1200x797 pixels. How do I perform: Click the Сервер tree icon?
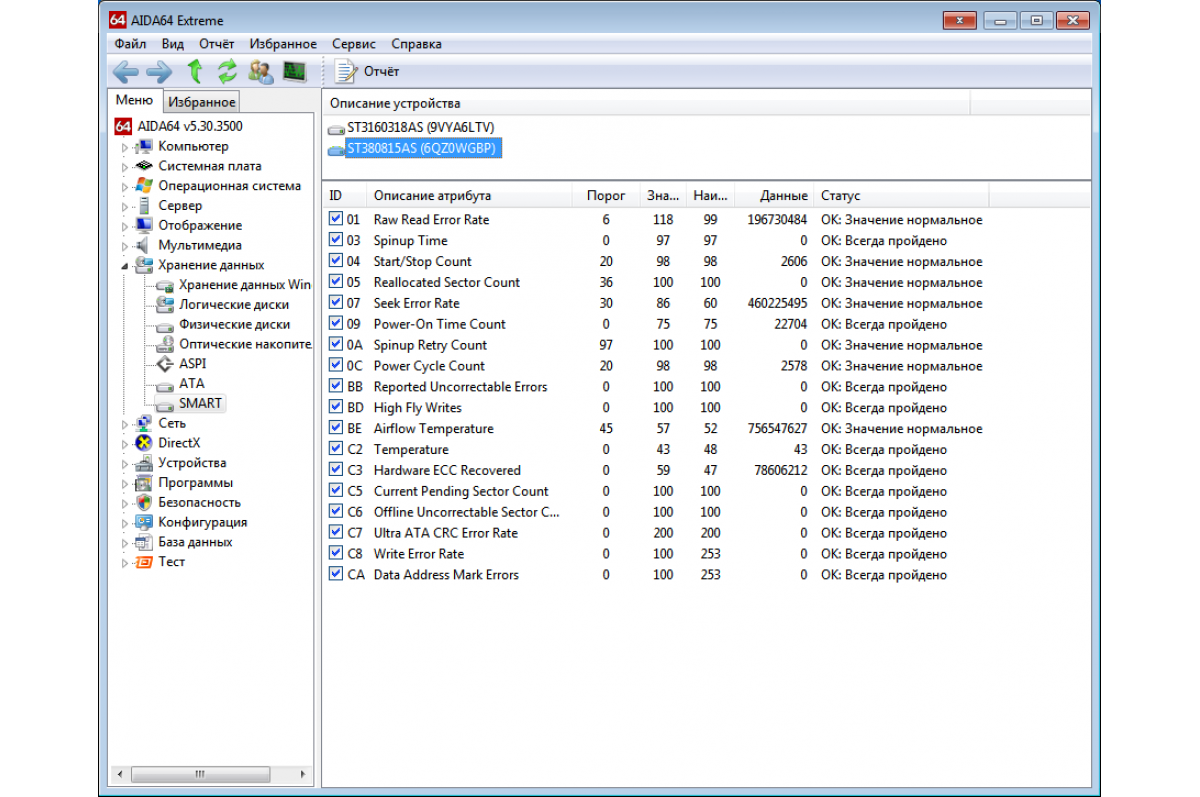click(x=145, y=206)
